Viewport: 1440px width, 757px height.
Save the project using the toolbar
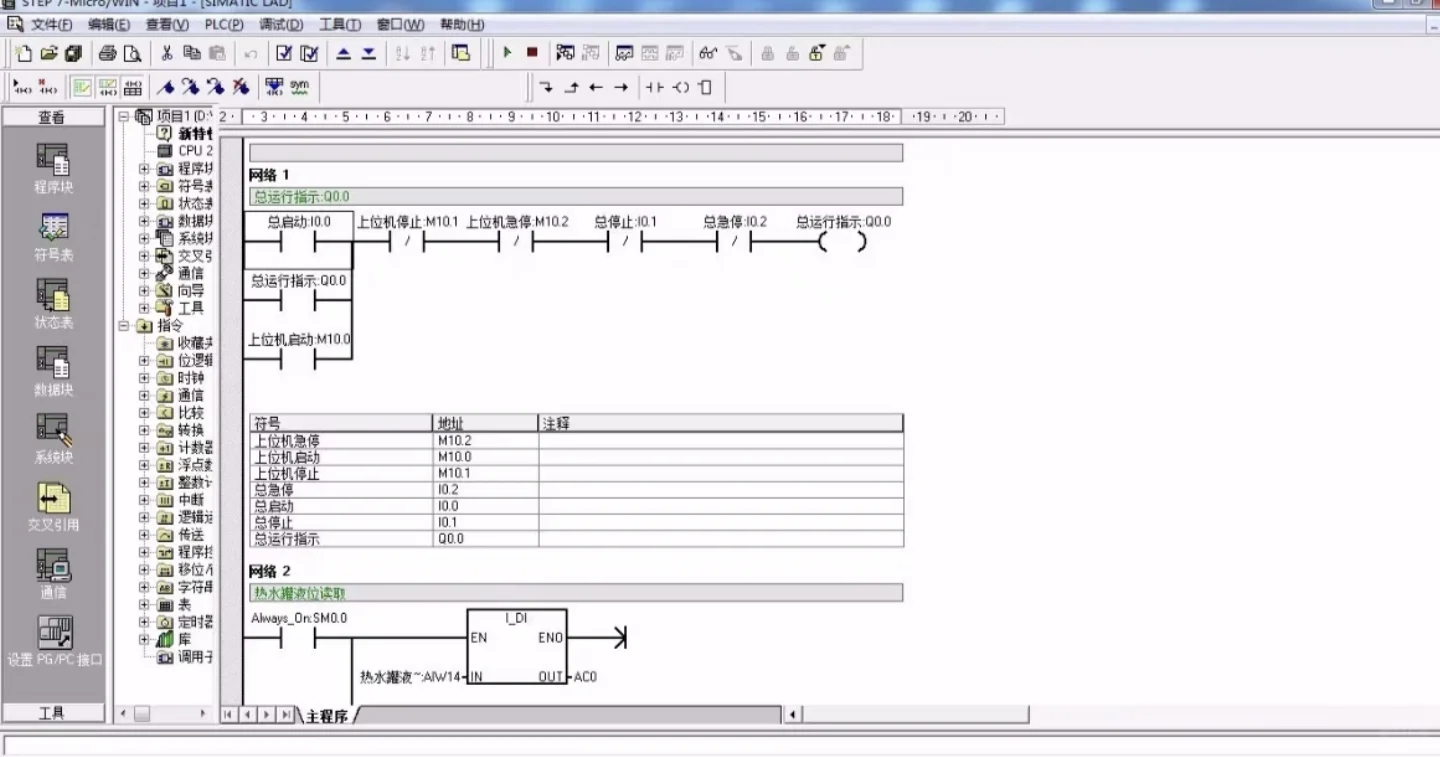pos(73,54)
